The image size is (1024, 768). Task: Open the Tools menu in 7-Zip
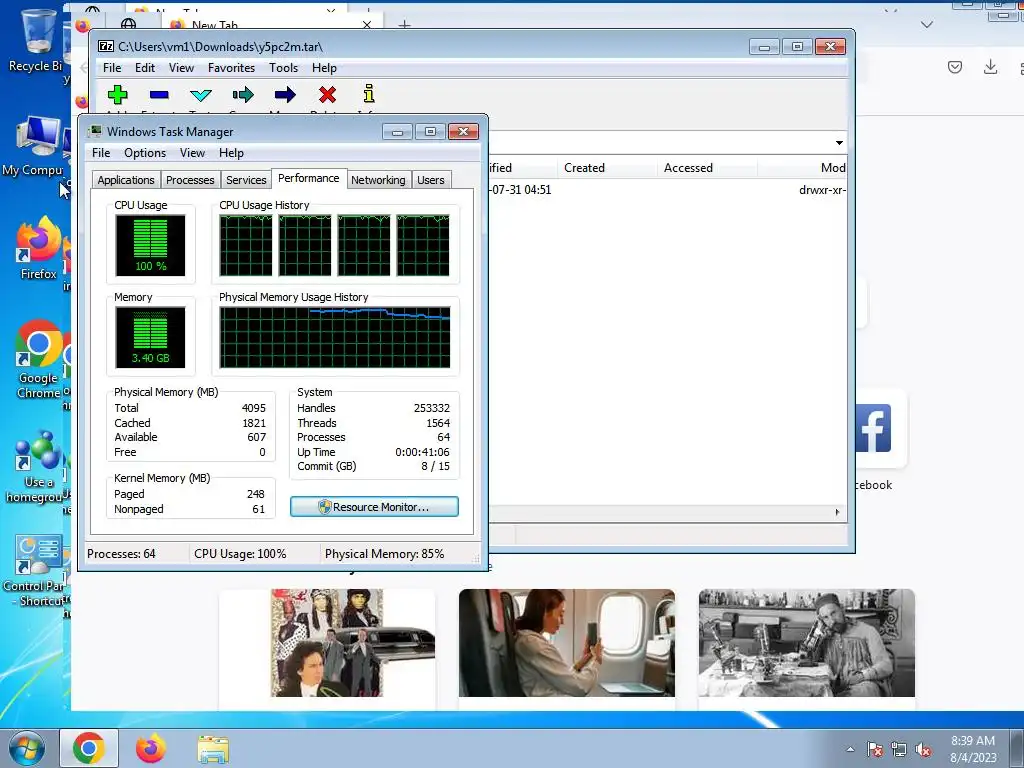click(283, 68)
